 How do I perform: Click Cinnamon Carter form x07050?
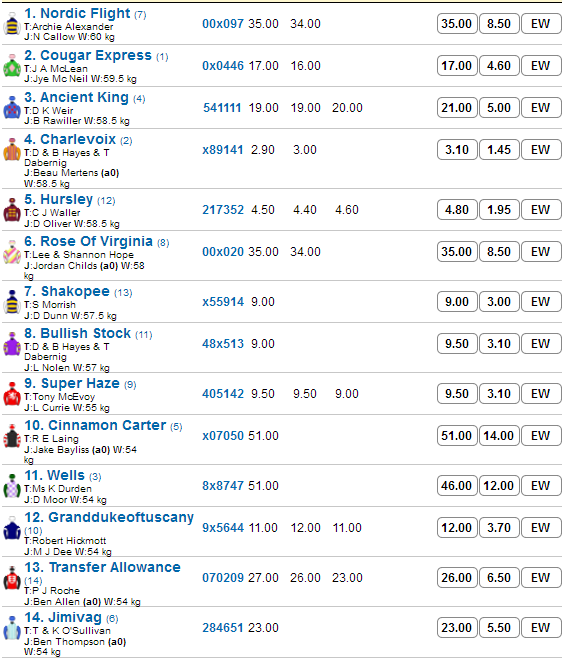[x=223, y=436]
